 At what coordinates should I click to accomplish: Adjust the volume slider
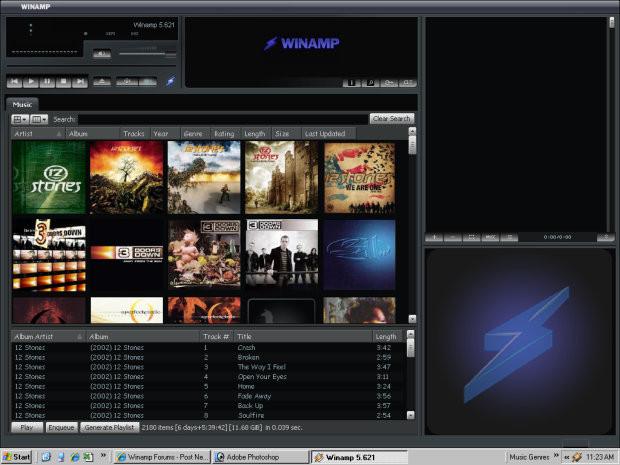(x=147, y=53)
